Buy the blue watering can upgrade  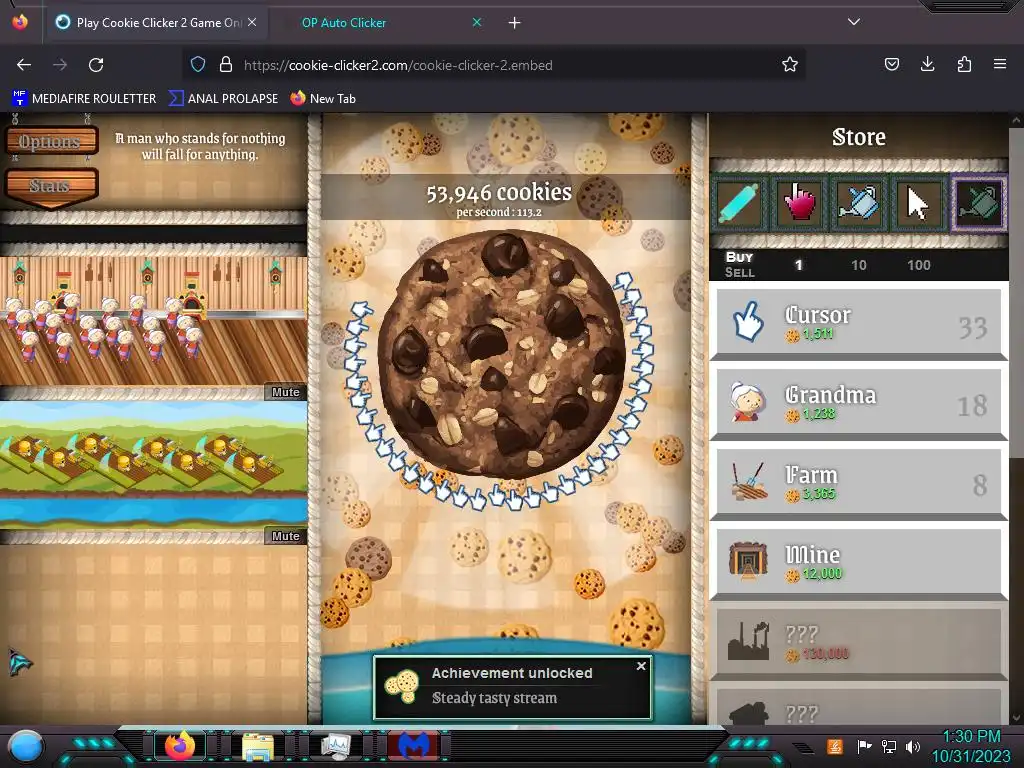point(859,204)
